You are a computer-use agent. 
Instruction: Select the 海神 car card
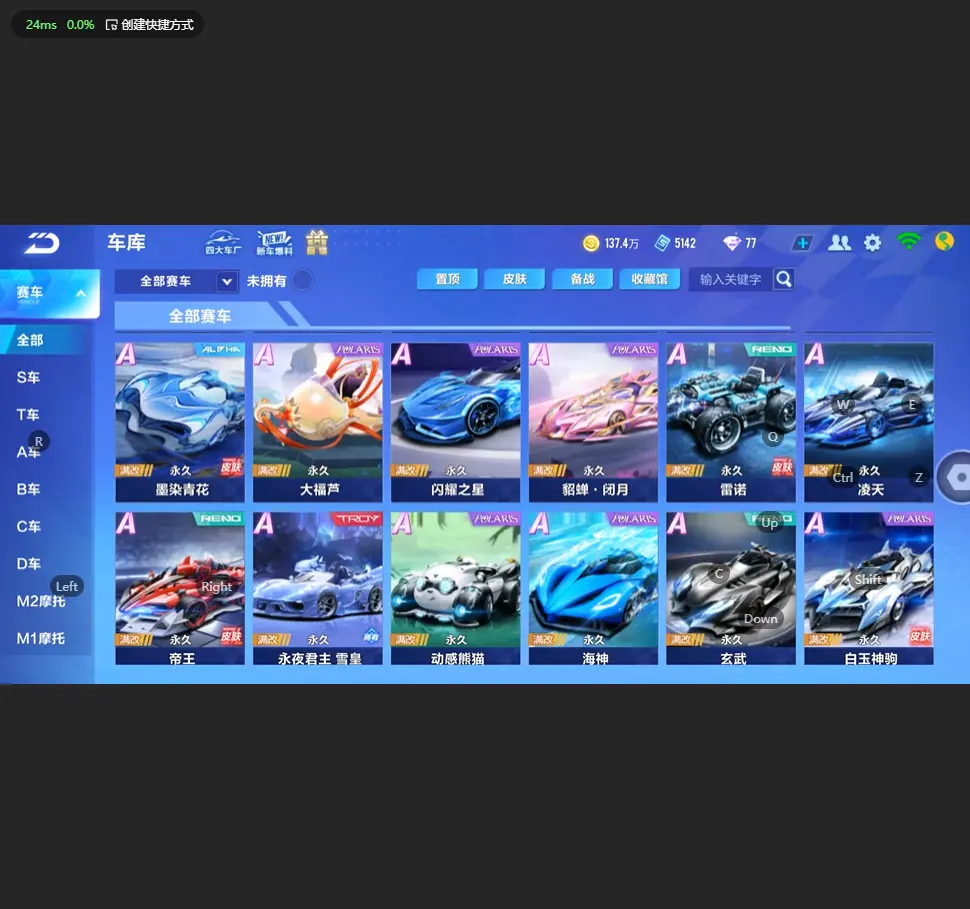593,589
